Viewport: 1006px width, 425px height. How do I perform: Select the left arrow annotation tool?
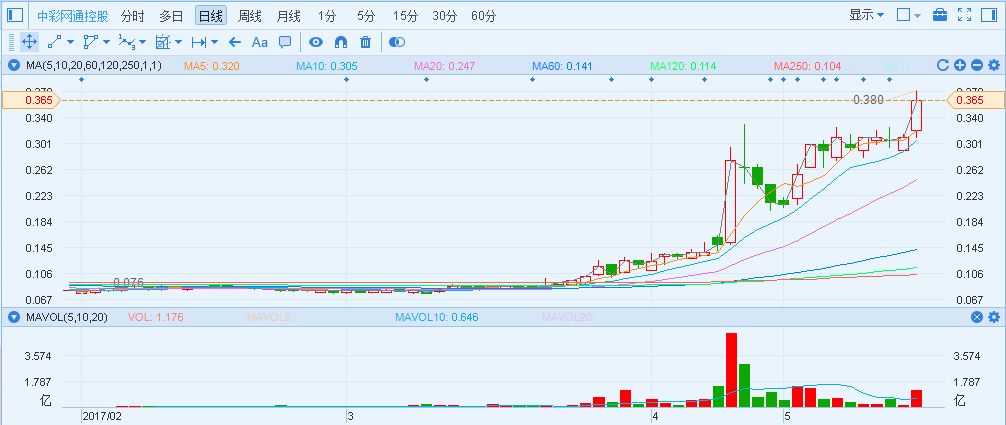[235, 42]
